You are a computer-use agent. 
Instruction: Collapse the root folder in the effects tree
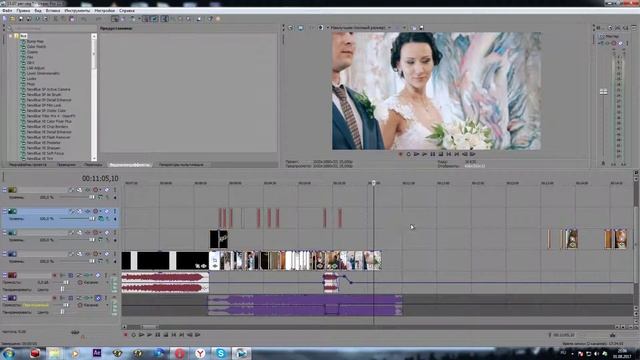(x=11, y=36)
